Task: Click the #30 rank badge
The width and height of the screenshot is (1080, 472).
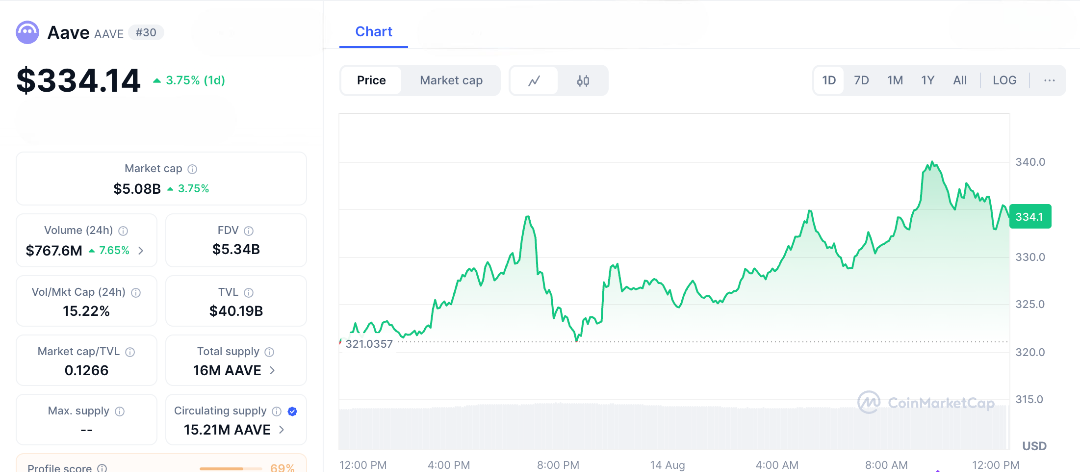Action: [145, 32]
